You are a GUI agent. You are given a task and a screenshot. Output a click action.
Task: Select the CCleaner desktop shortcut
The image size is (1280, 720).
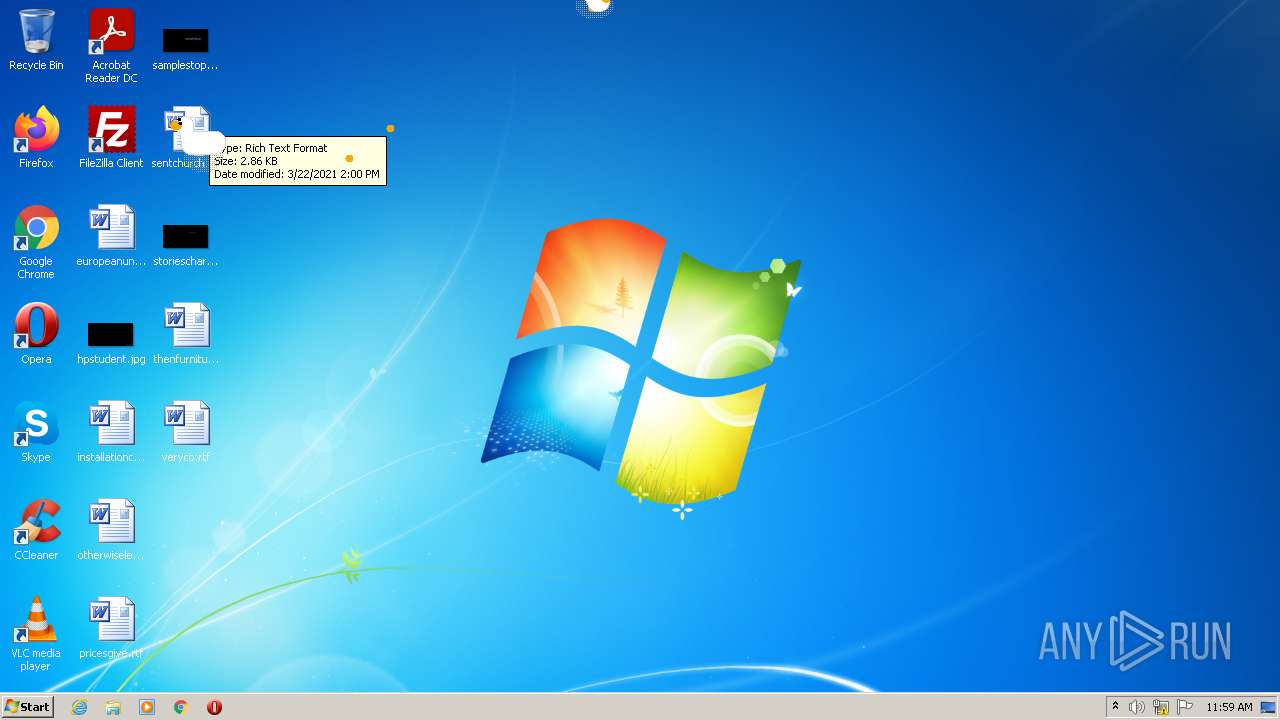36,530
